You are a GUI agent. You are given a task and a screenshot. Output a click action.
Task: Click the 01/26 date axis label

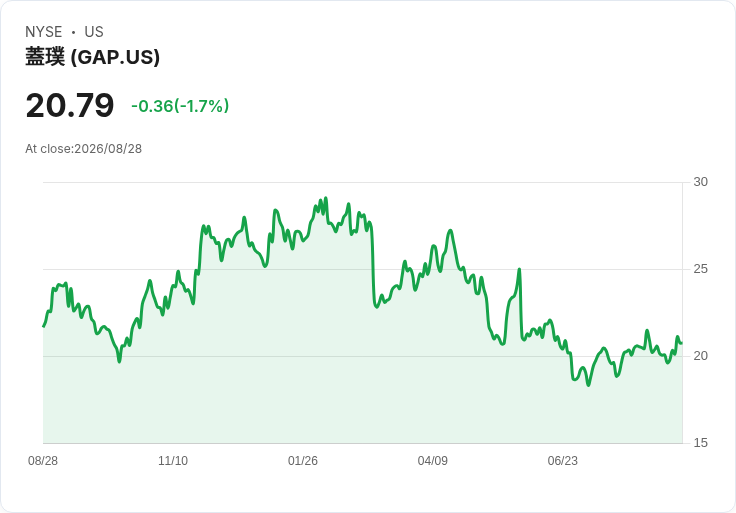click(x=303, y=461)
